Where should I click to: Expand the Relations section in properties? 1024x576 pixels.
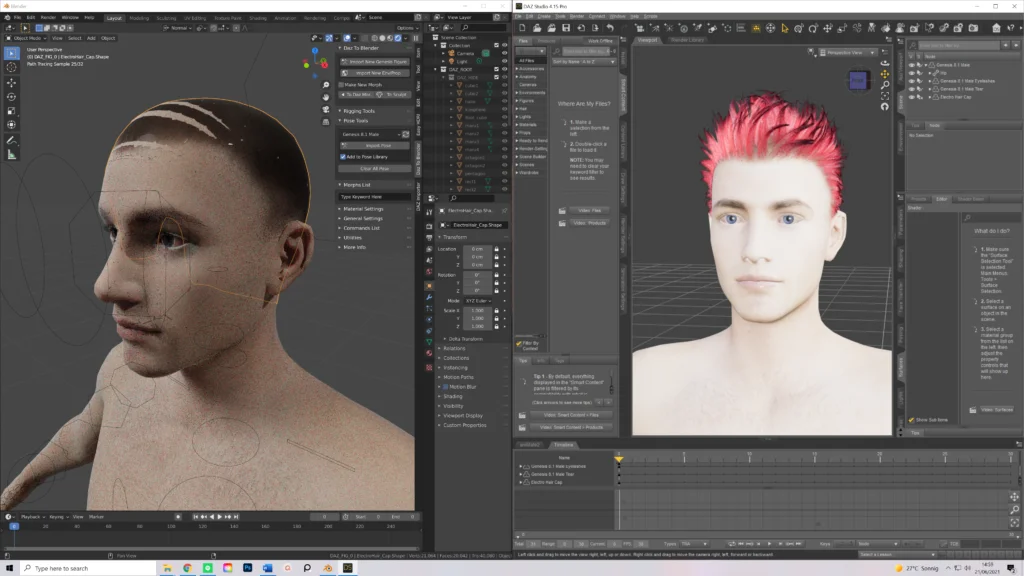[x=454, y=349]
